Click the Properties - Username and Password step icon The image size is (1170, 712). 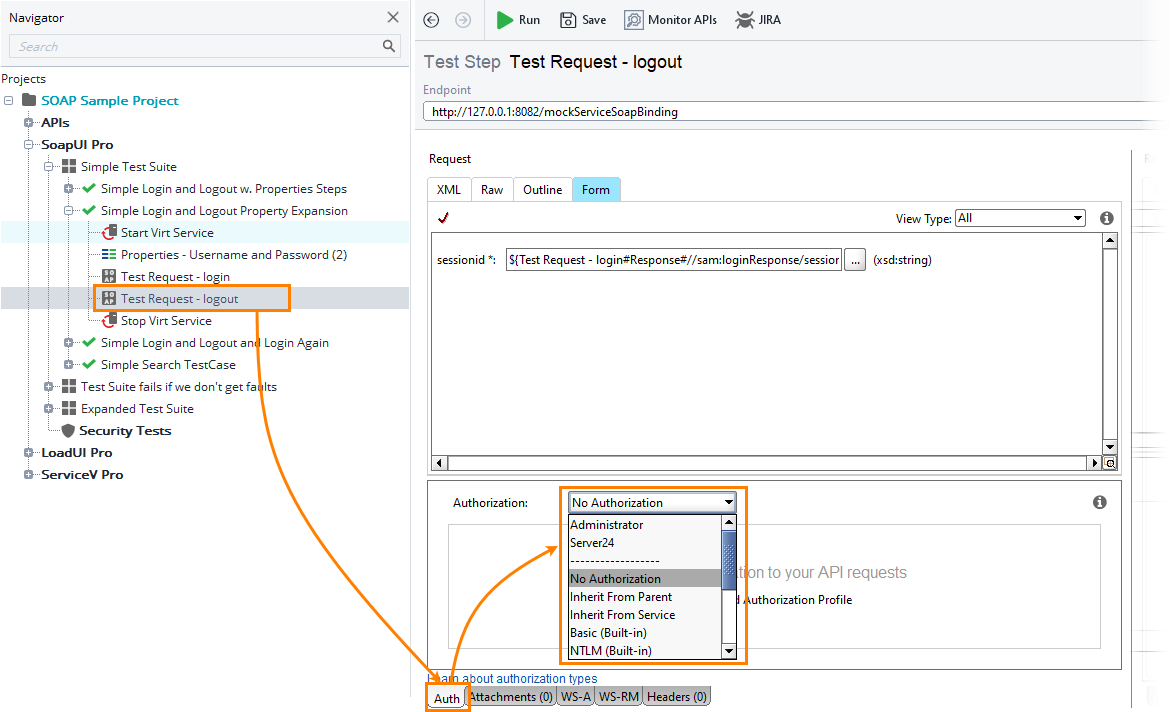pyautogui.click(x=109, y=254)
